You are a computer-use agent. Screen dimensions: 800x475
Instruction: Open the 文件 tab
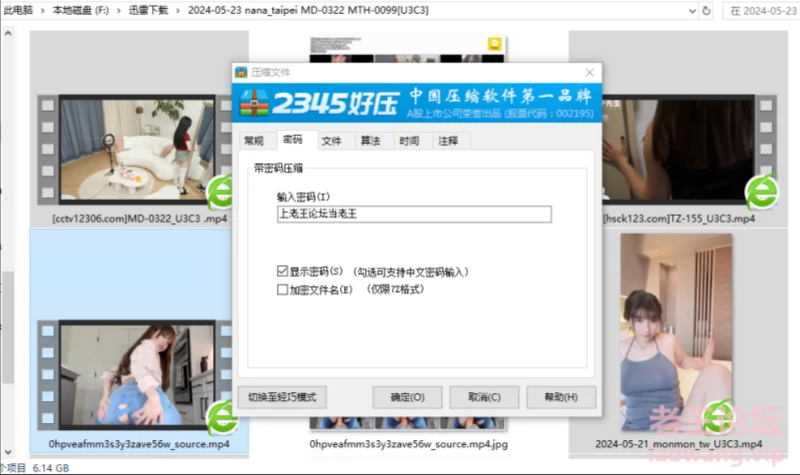point(332,141)
